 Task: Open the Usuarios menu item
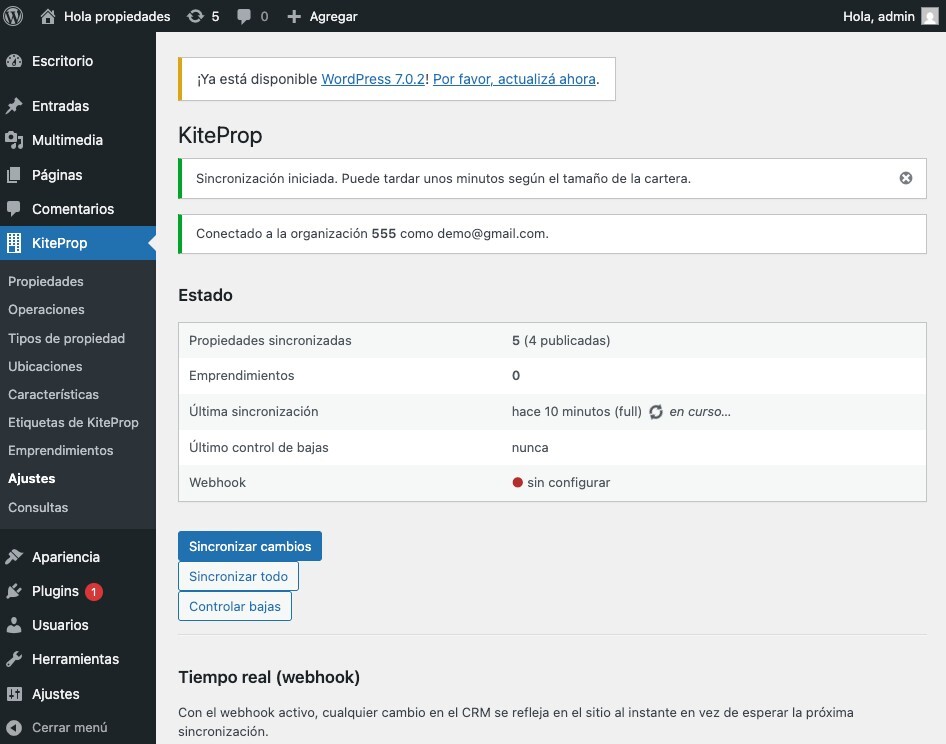[x=78, y=625]
